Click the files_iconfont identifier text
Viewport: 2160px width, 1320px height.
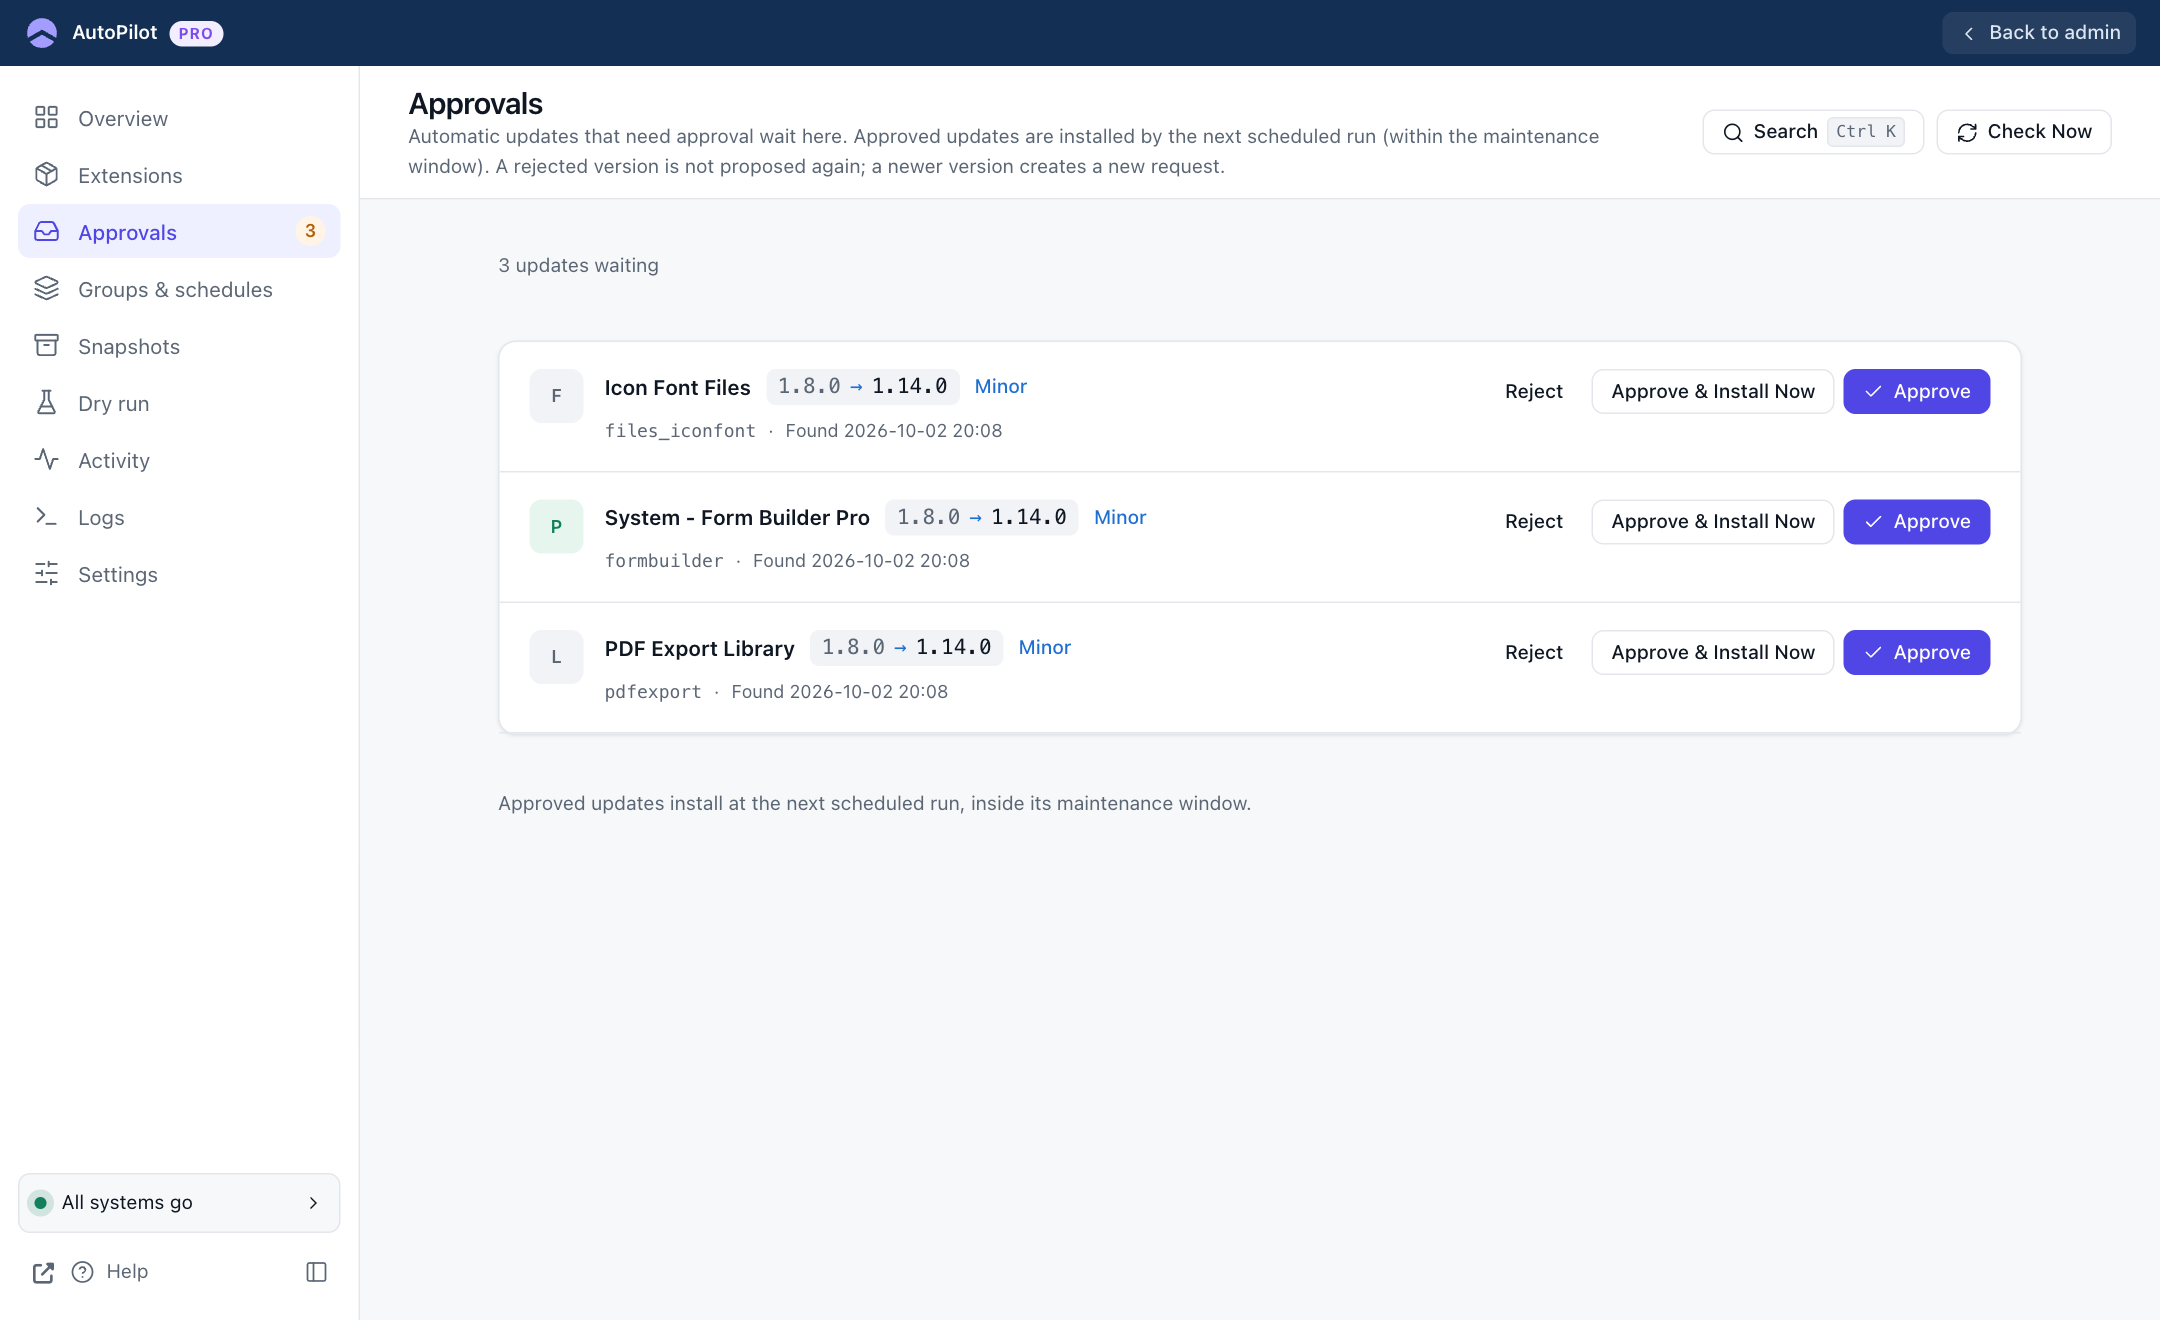pyautogui.click(x=680, y=431)
